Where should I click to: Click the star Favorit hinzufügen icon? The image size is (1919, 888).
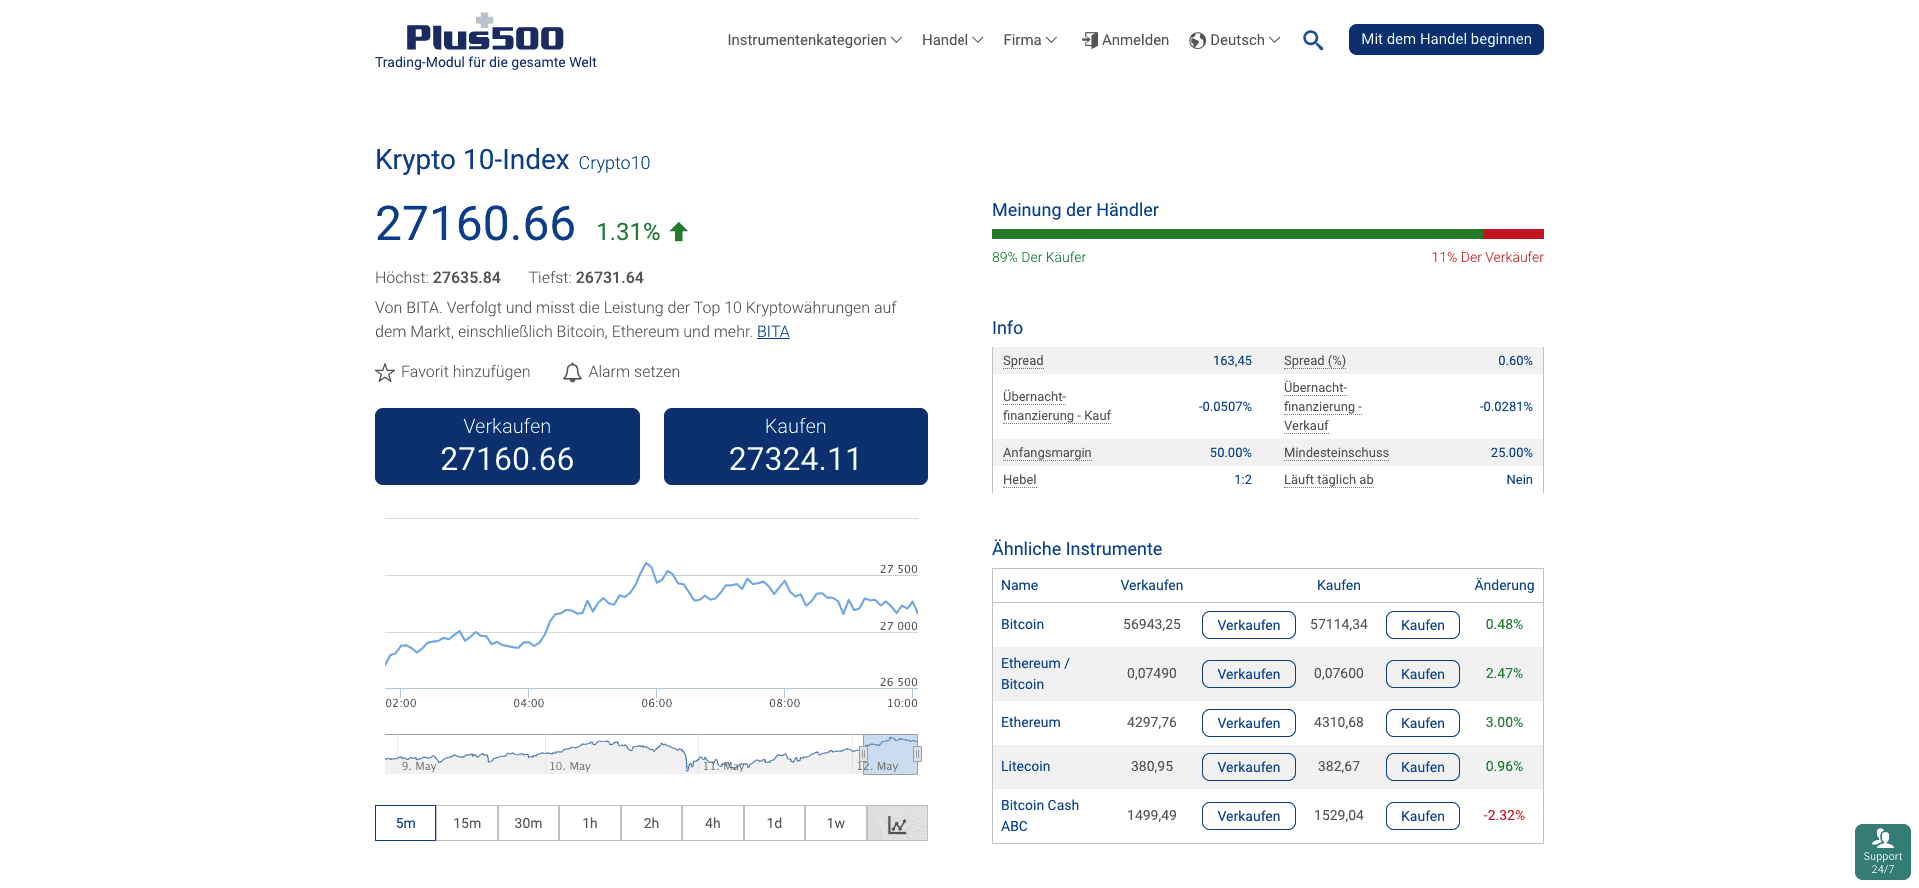[385, 373]
